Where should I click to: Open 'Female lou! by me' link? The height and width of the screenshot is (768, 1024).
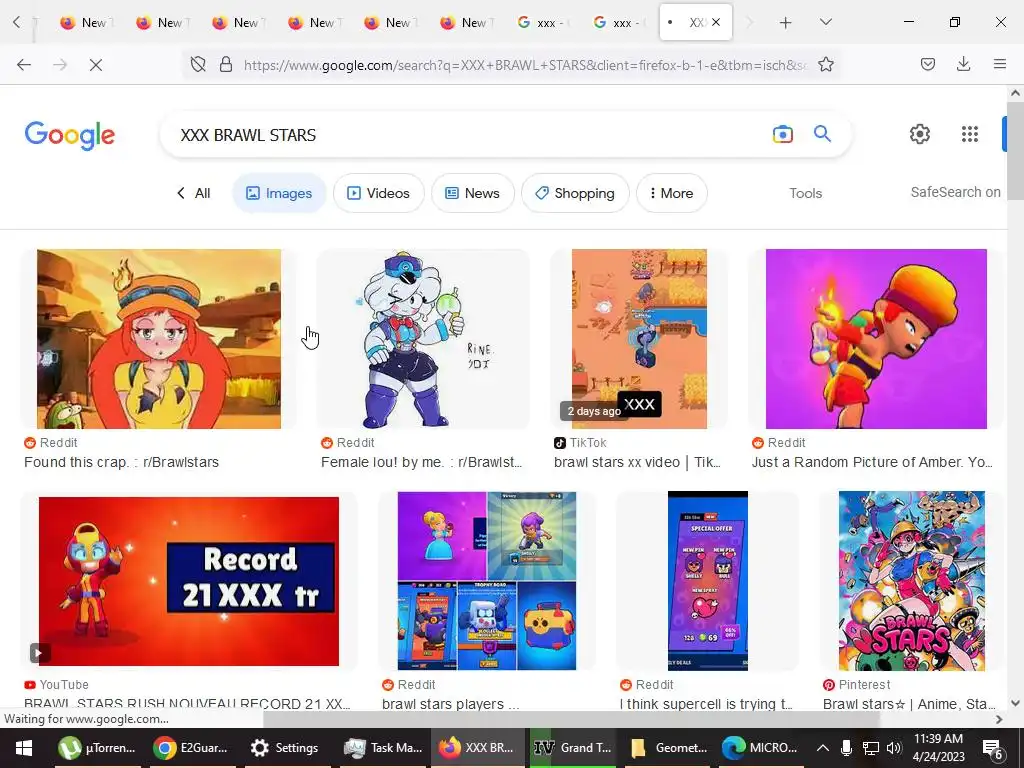click(422, 462)
